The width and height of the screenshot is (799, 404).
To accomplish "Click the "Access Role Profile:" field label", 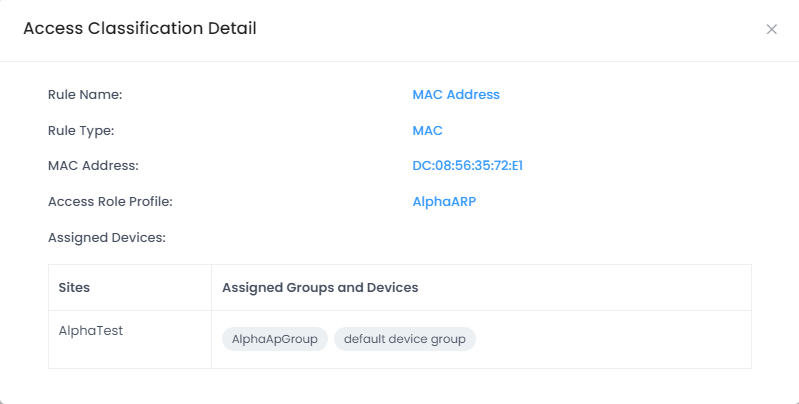I will click(x=110, y=202).
